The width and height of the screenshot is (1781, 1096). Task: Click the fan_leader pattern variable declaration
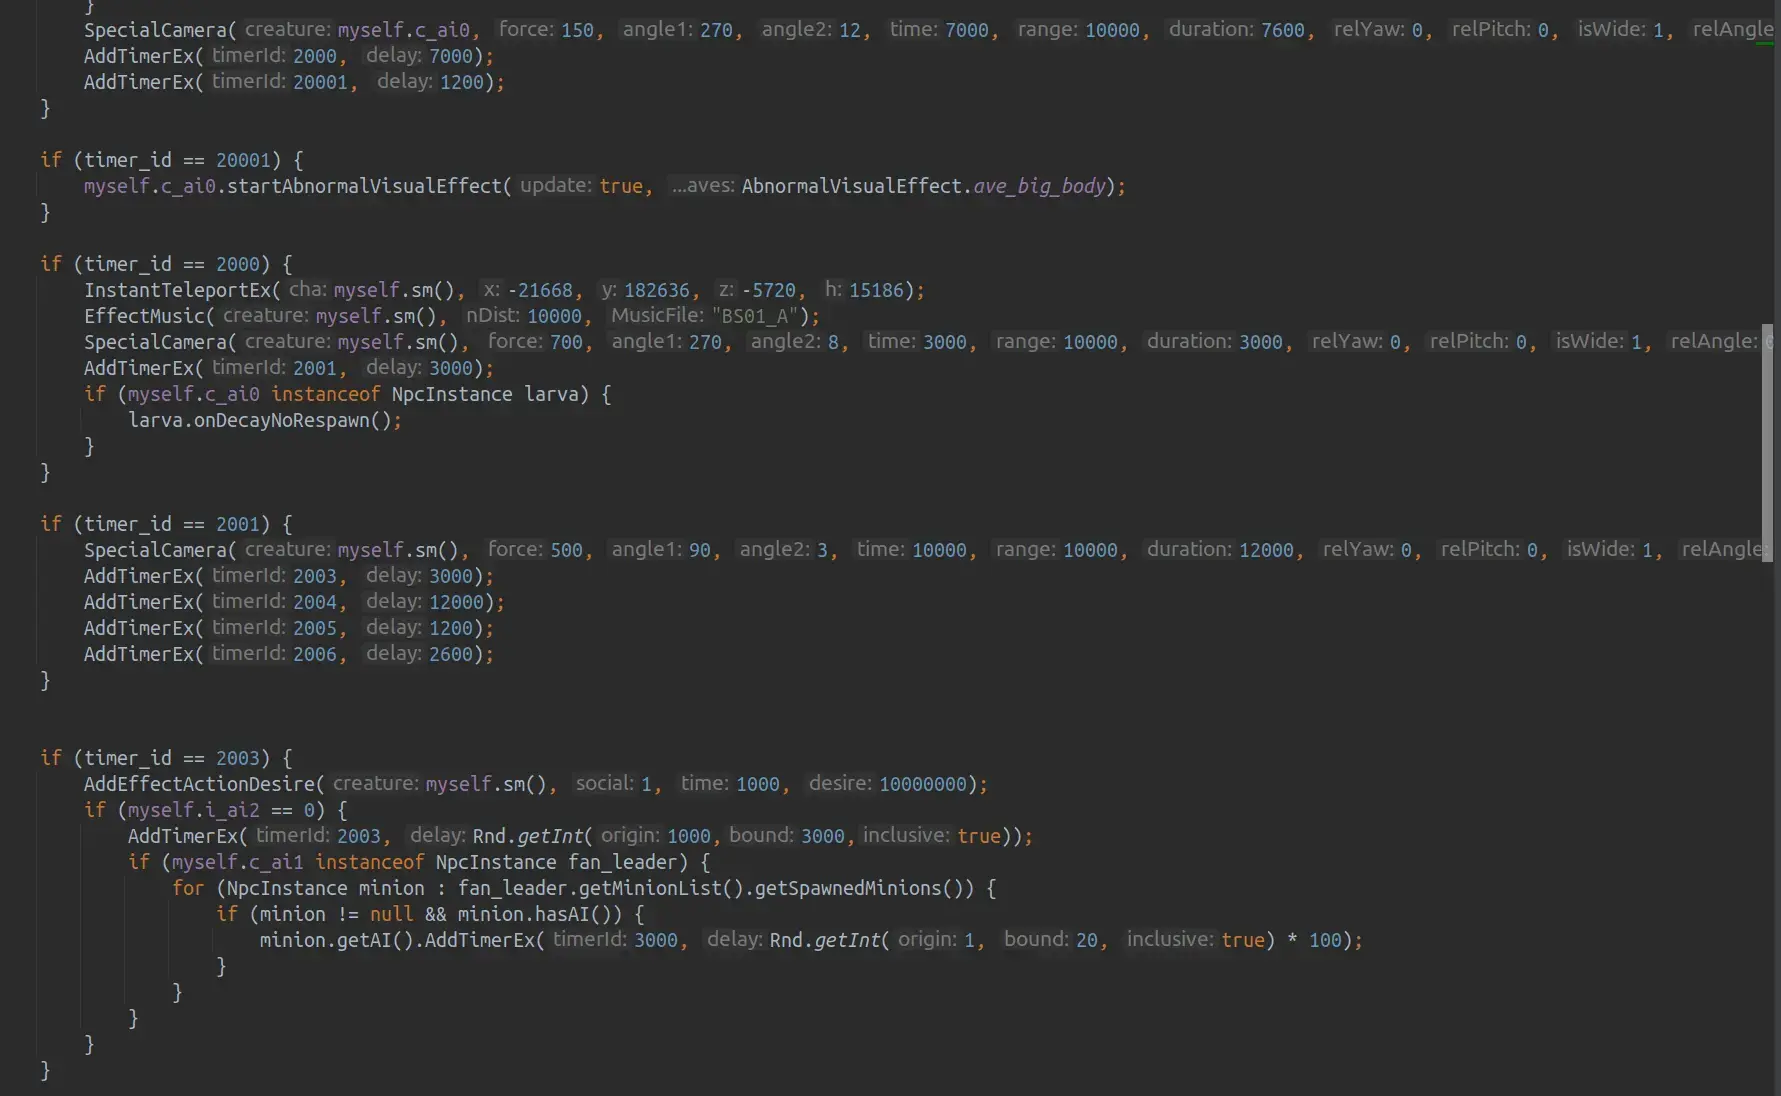point(623,862)
